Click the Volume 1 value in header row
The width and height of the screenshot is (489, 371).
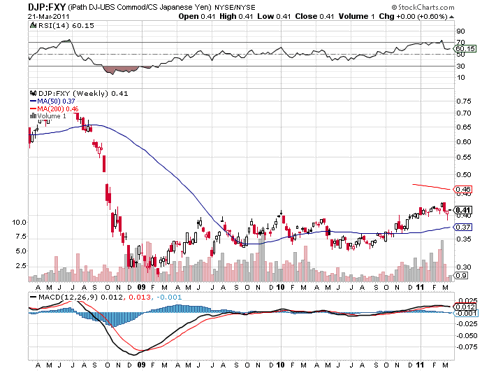(x=357, y=16)
